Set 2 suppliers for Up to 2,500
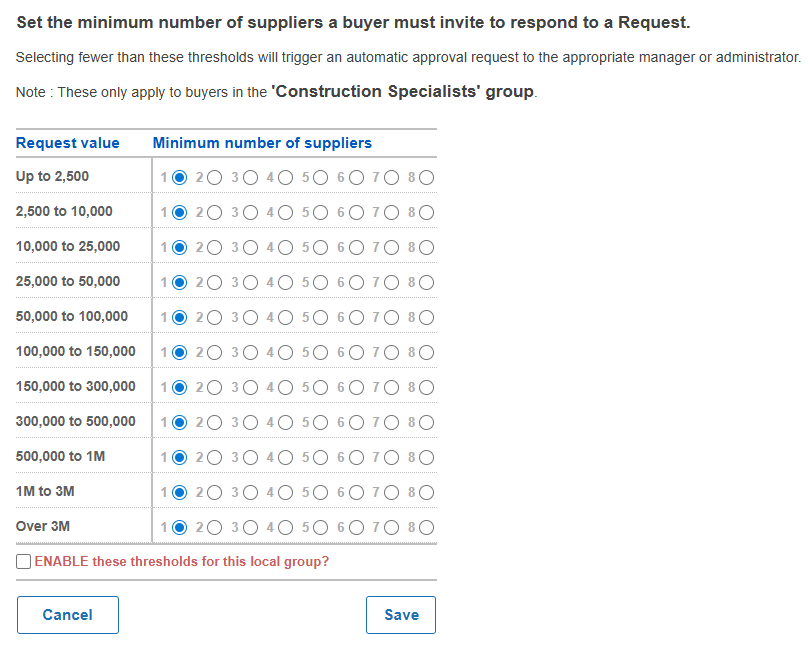This screenshot has width=808, height=646. coord(214,178)
